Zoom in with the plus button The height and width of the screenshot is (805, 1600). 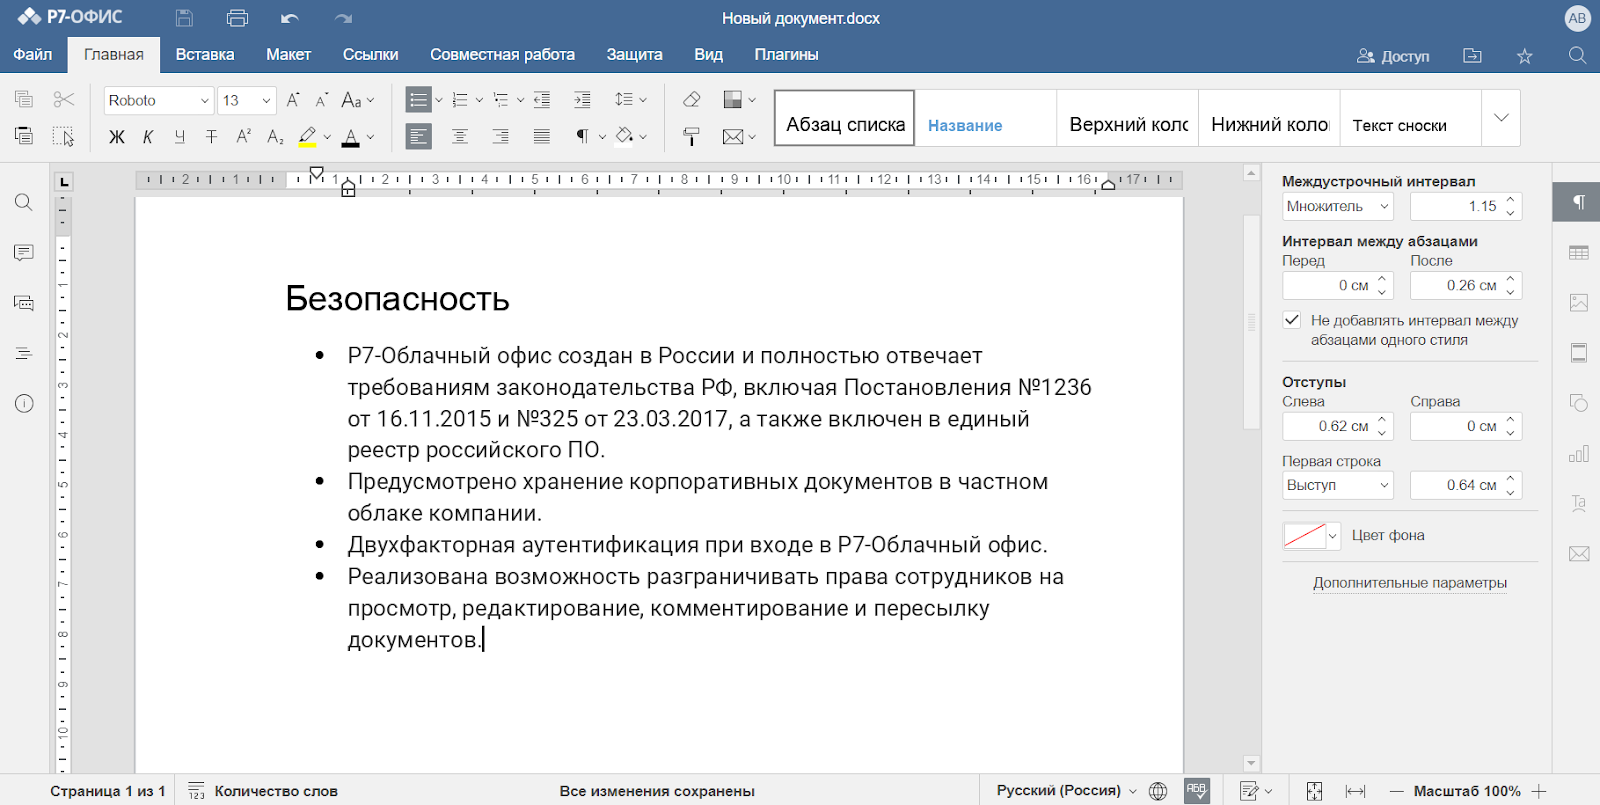click(1539, 791)
